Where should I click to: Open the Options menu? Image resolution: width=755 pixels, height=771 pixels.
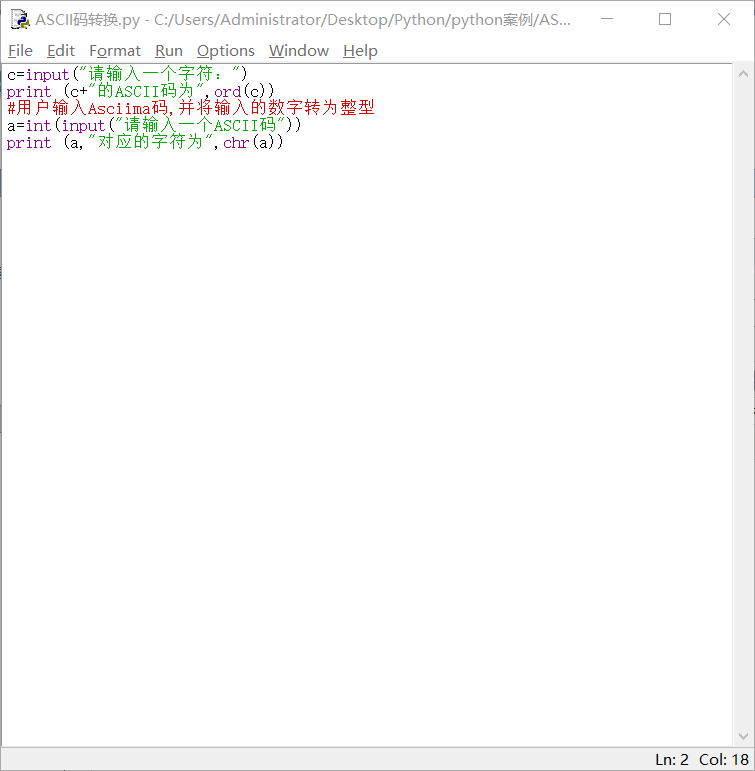[x=226, y=51]
